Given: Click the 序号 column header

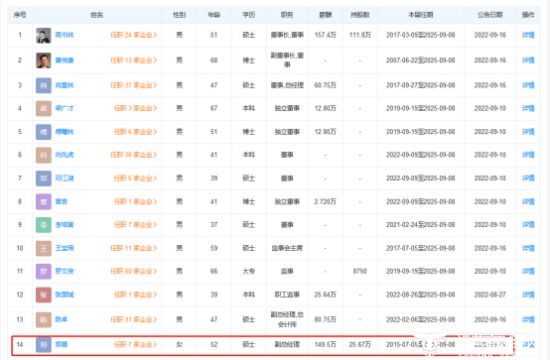Looking at the screenshot, I should pyautogui.click(x=20, y=15).
